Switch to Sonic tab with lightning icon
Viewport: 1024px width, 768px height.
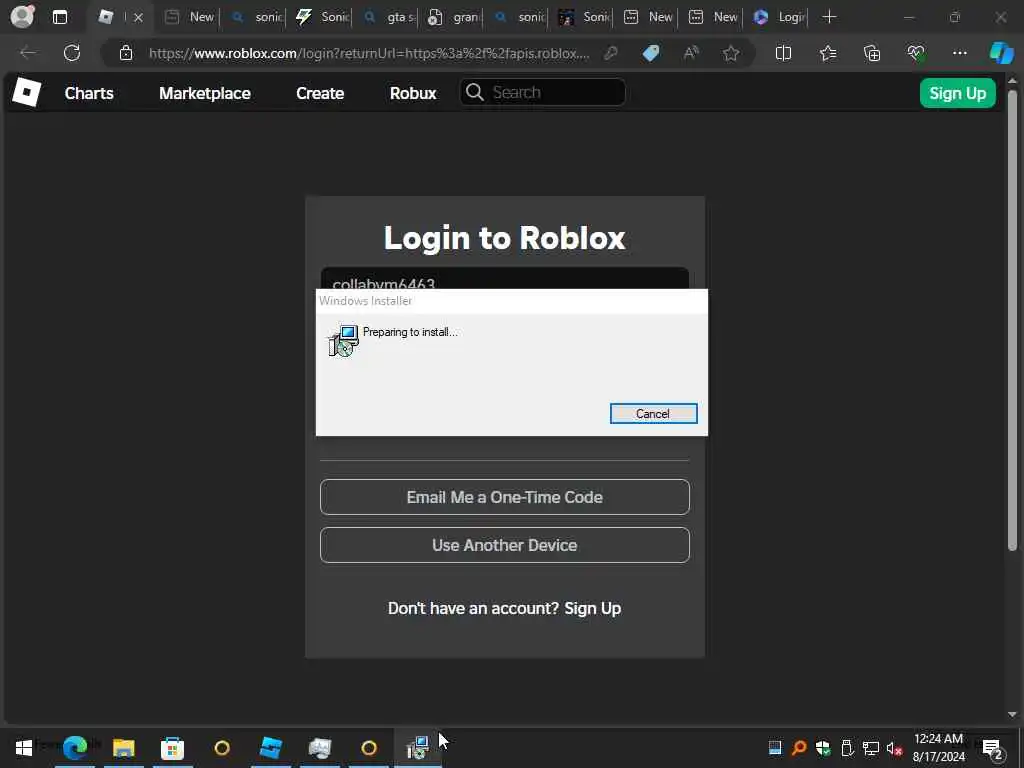click(323, 17)
